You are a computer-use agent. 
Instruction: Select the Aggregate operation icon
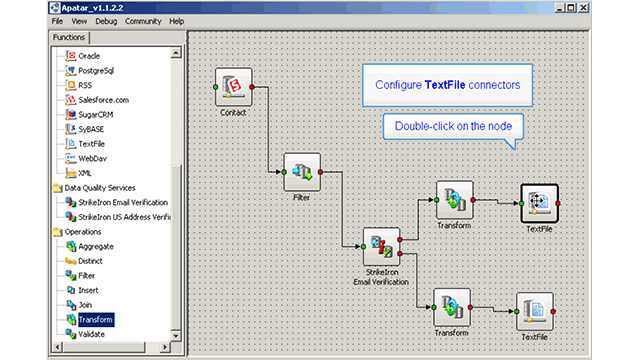[x=71, y=246]
